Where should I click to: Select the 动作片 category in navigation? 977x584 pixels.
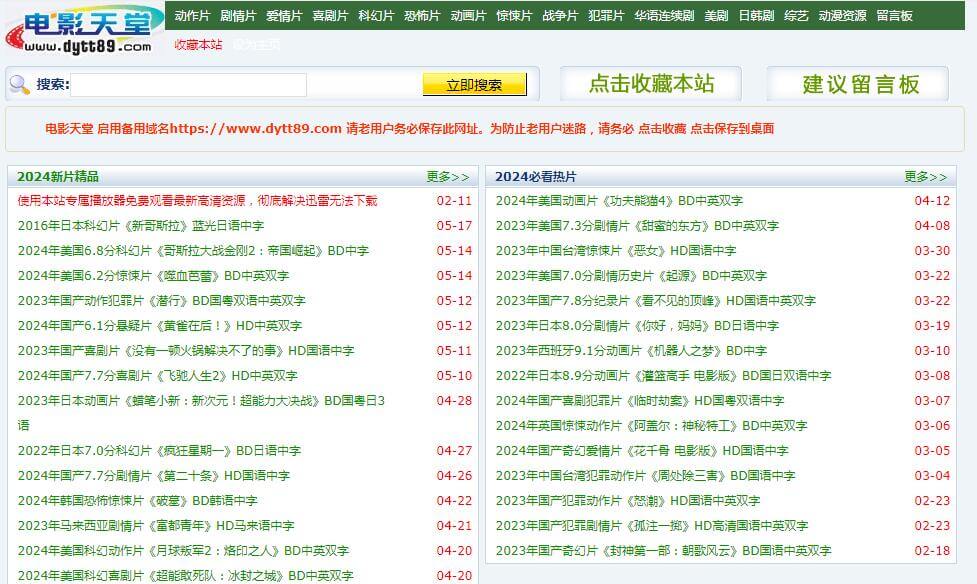pos(191,15)
